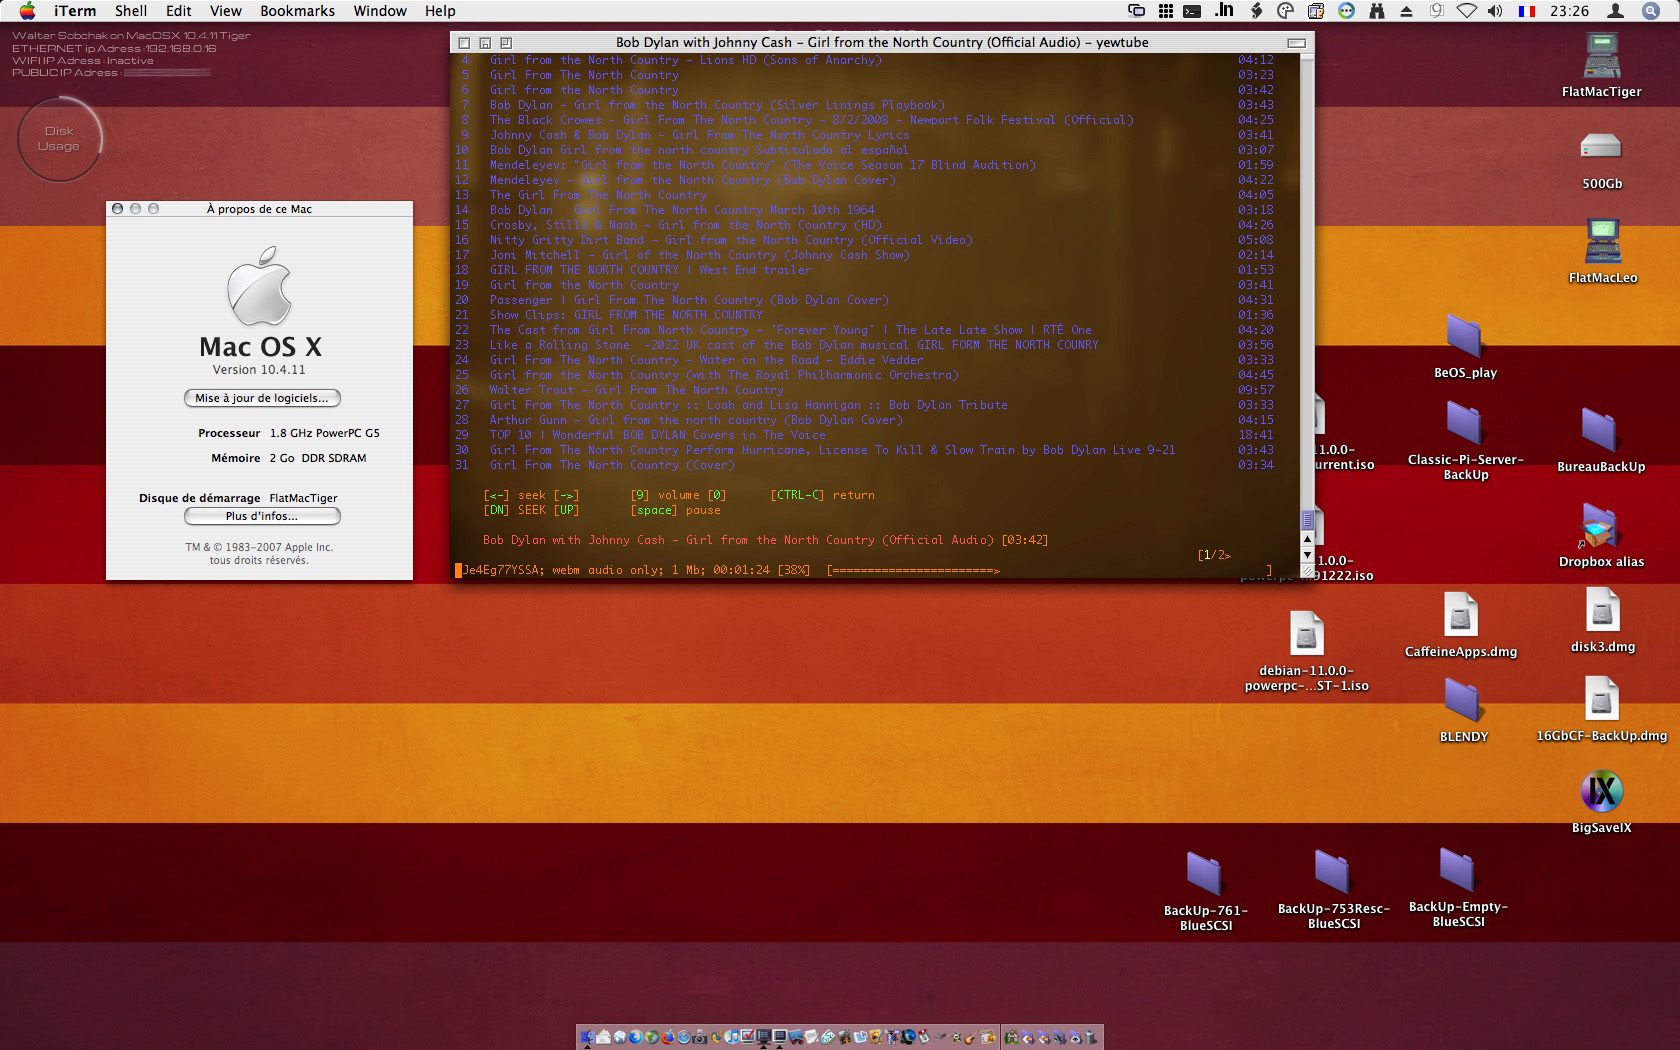Click the Plus d'infos button
The height and width of the screenshot is (1050, 1680).
[x=262, y=516]
